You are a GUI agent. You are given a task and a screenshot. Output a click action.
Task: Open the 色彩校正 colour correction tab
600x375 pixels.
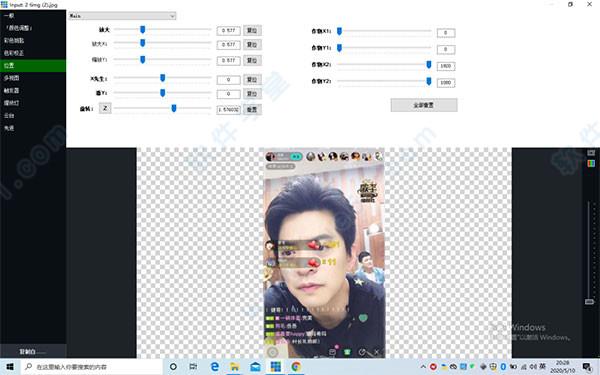[x=33, y=53]
